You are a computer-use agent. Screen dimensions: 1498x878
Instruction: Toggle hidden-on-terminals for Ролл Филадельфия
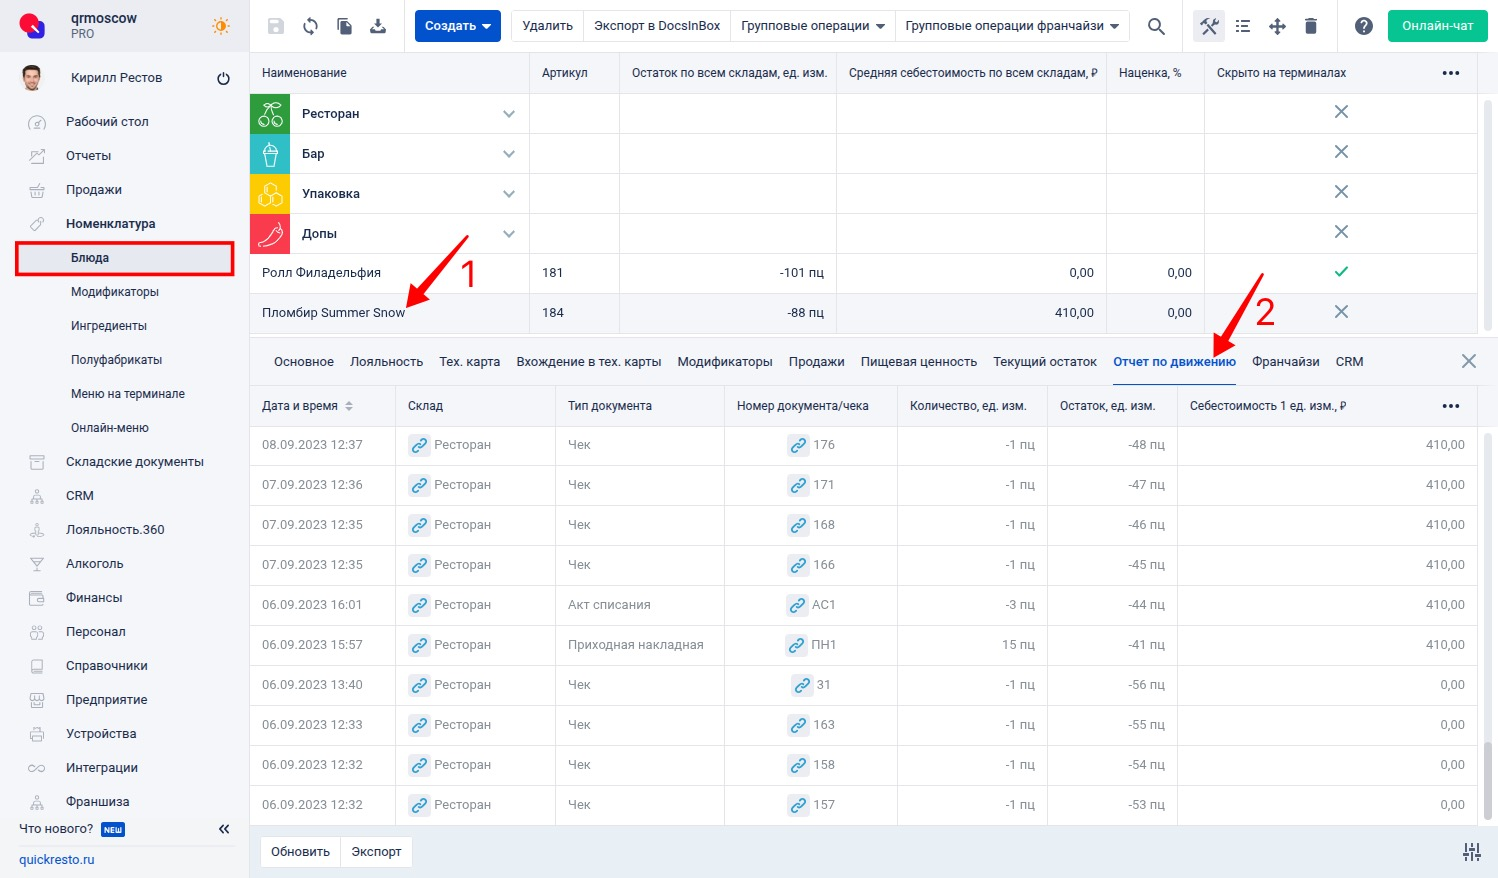[x=1341, y=272]
